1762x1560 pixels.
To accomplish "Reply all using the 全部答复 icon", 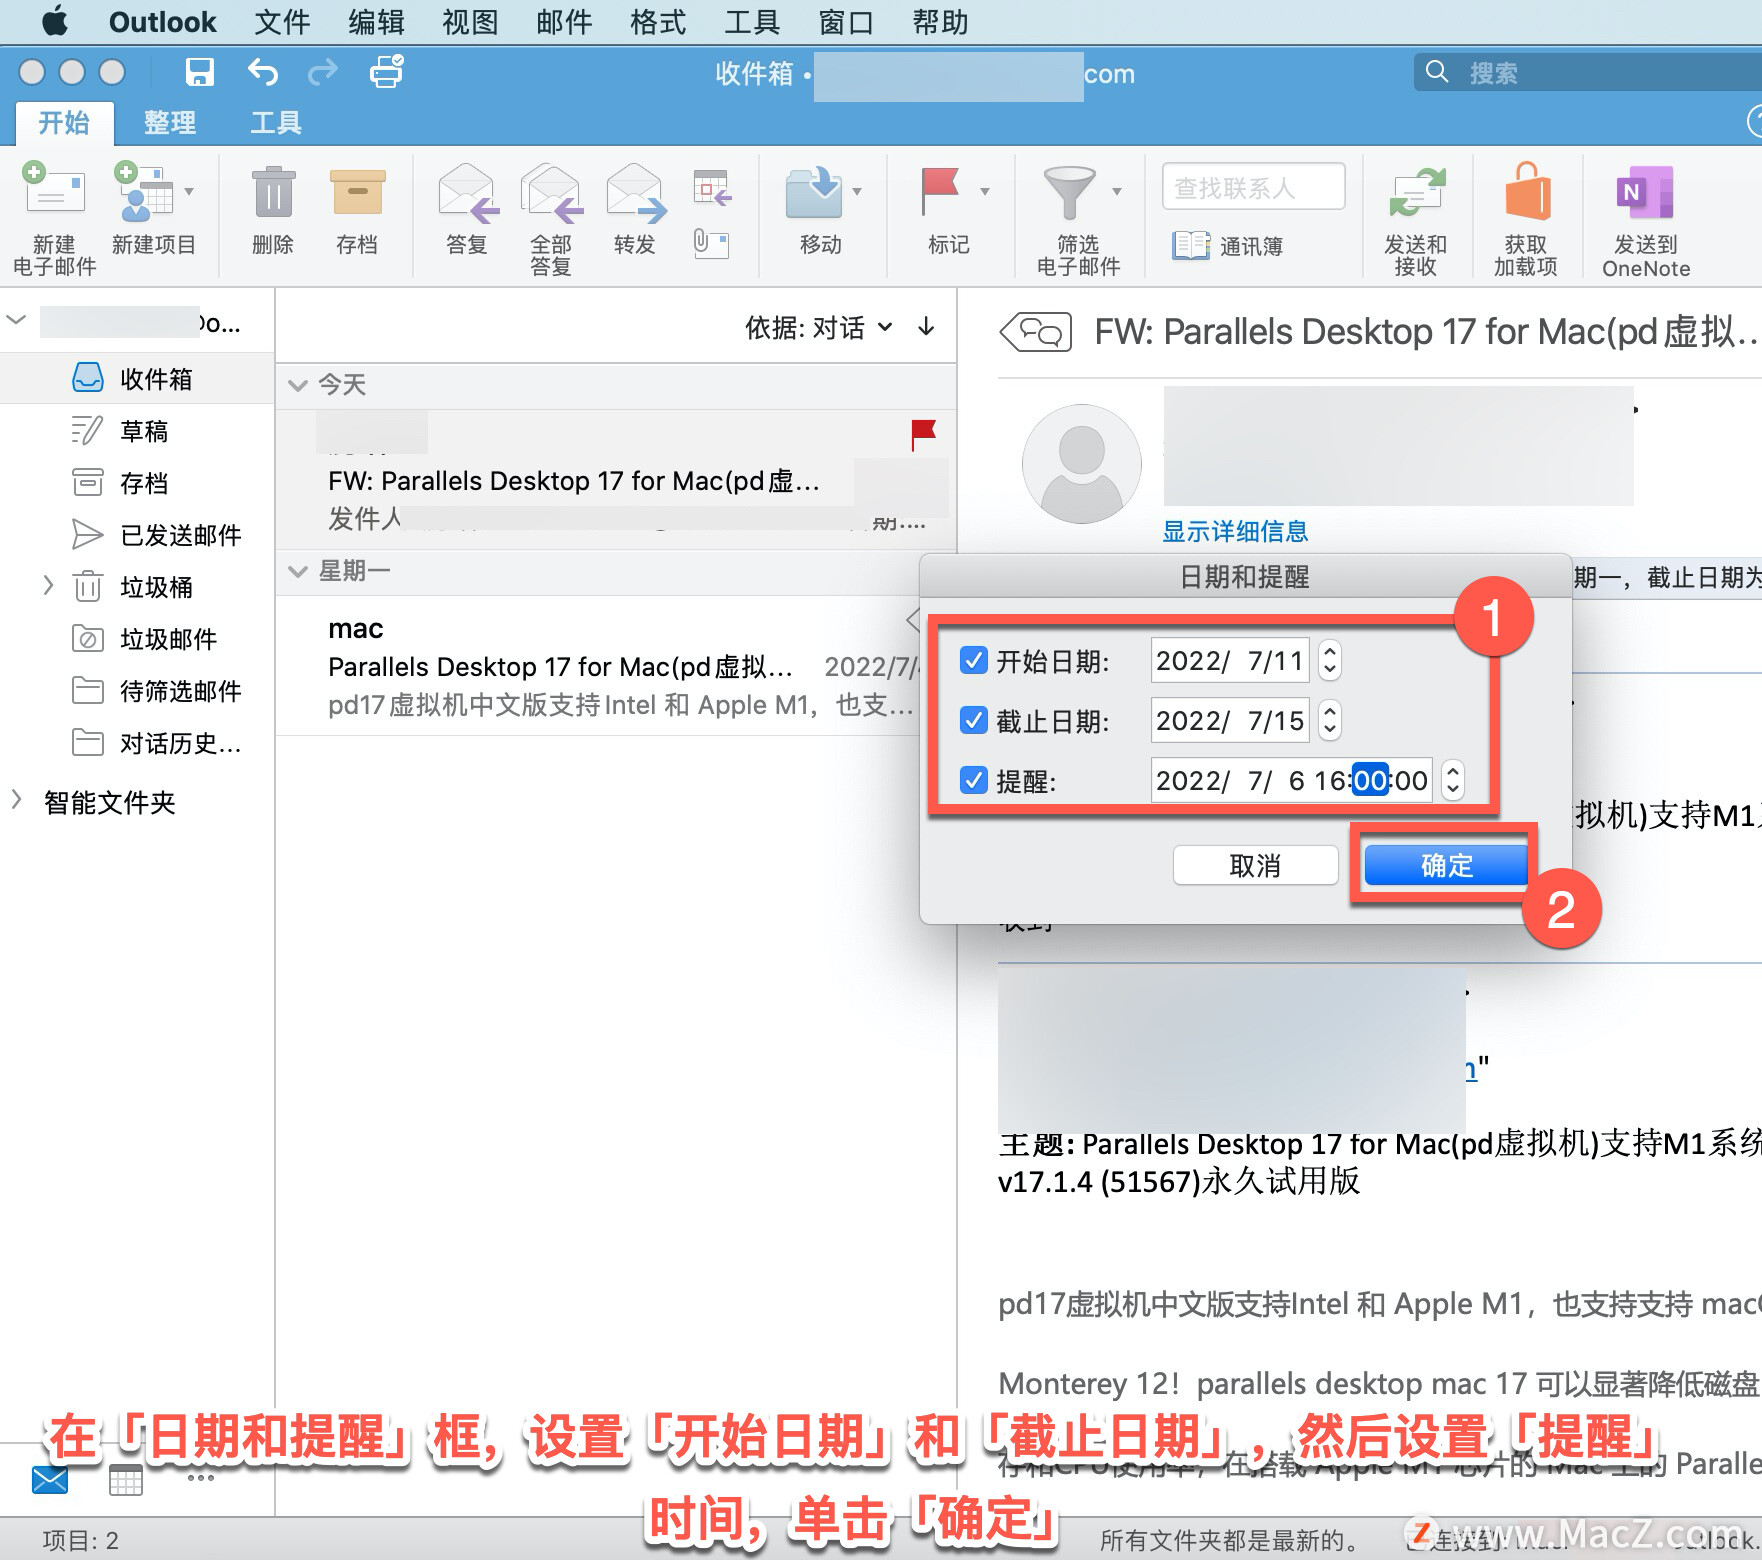I will (551, 191).
